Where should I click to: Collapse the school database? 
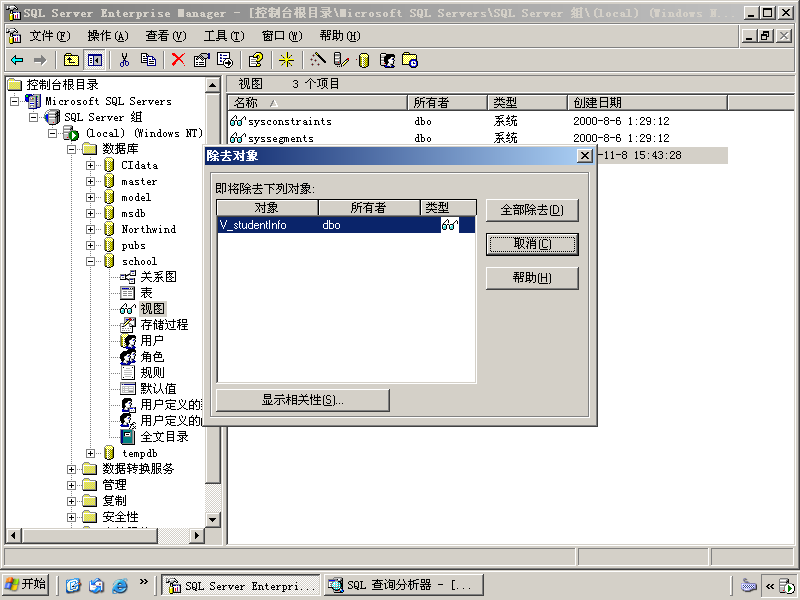(90, 261)
